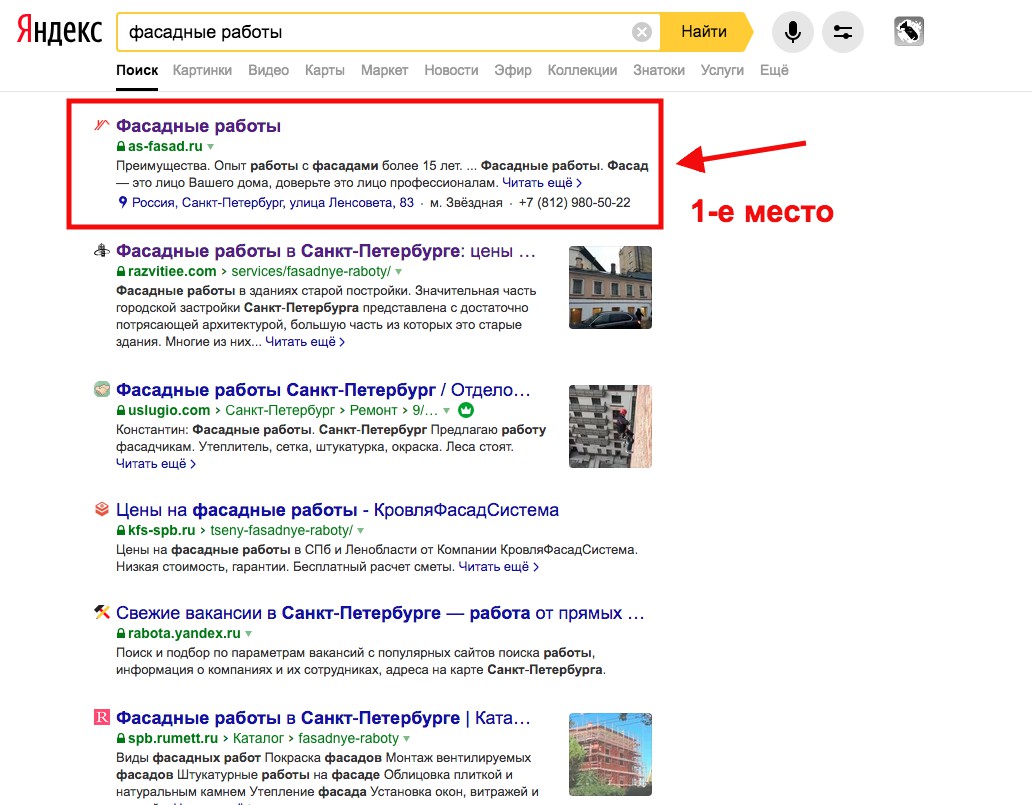
Task: Click spb.rumett.ru red R favicon
Action: tap(101, 717)
